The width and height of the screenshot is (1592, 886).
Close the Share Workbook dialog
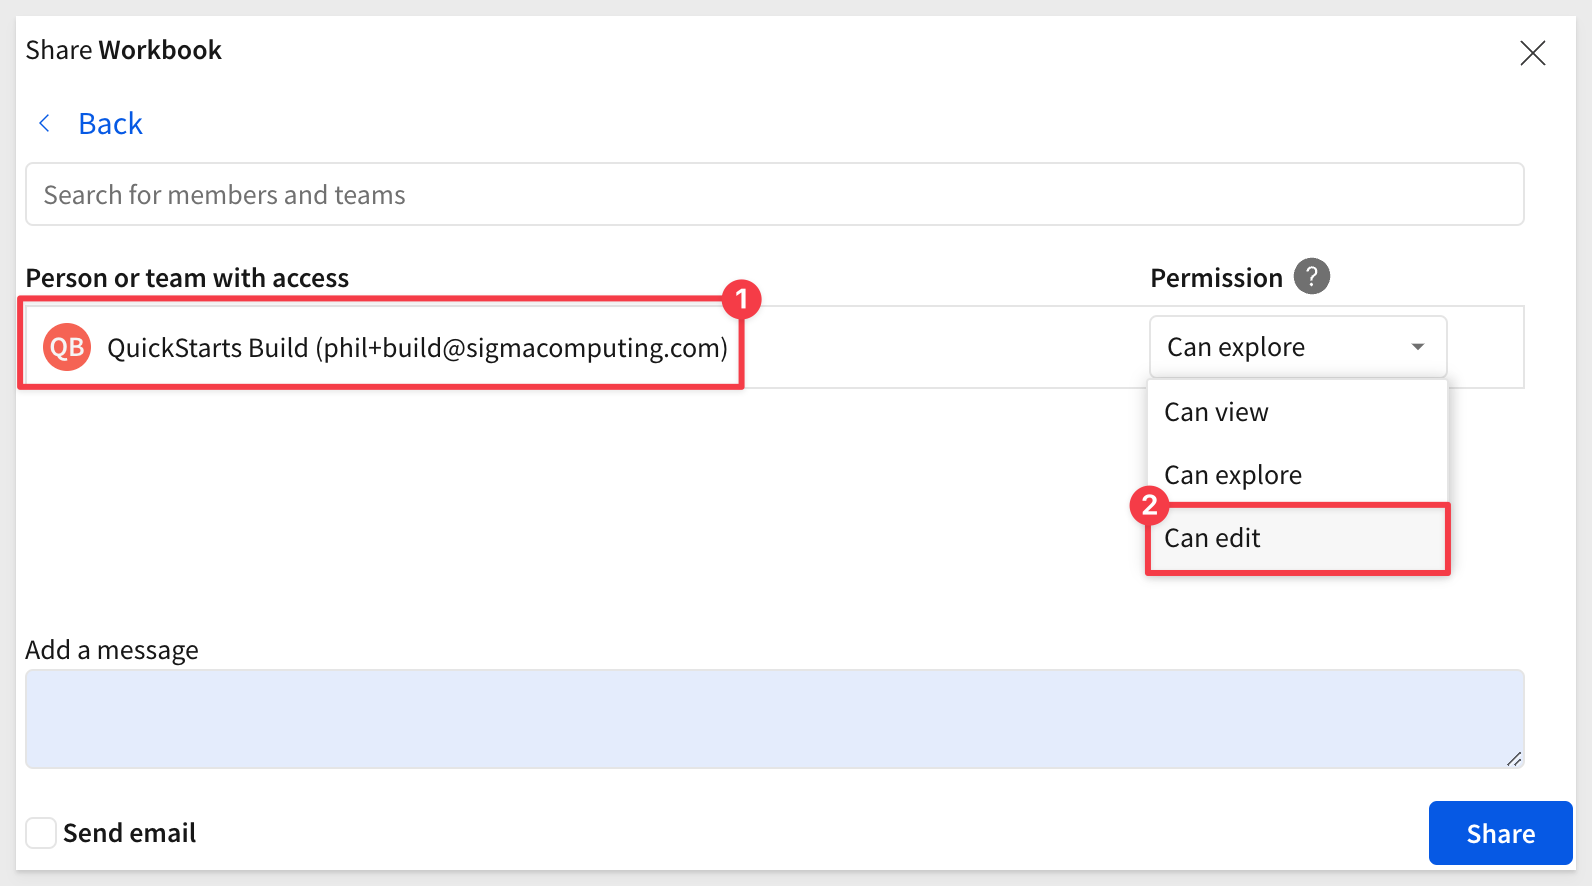coord(1532,53)
